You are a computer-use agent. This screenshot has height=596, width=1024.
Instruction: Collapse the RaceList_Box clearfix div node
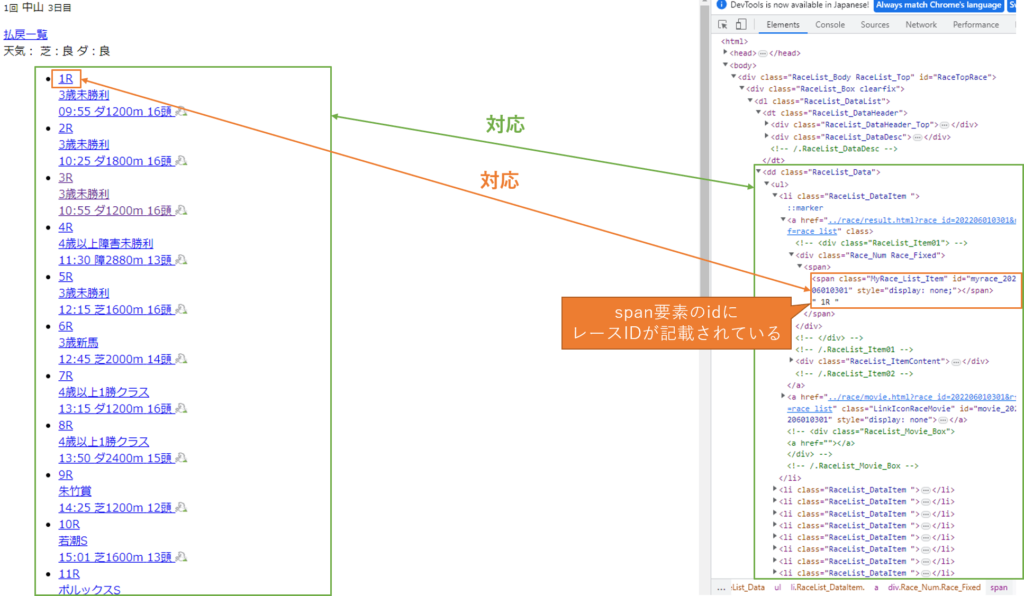click(743, 89)
